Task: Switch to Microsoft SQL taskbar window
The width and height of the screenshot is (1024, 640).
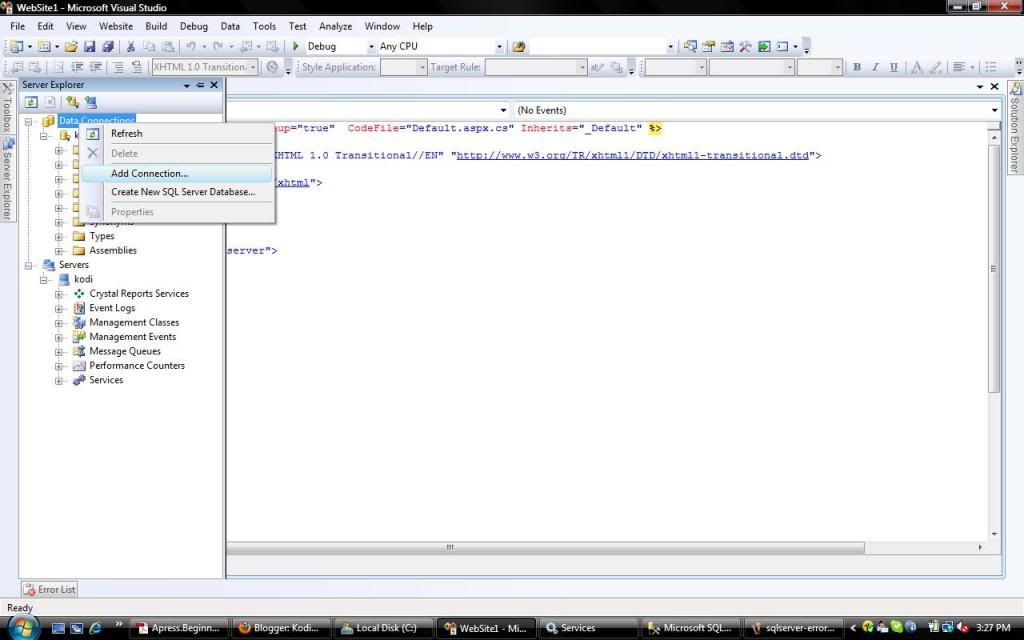Action: pyautogui.click(x=691, y=628)
